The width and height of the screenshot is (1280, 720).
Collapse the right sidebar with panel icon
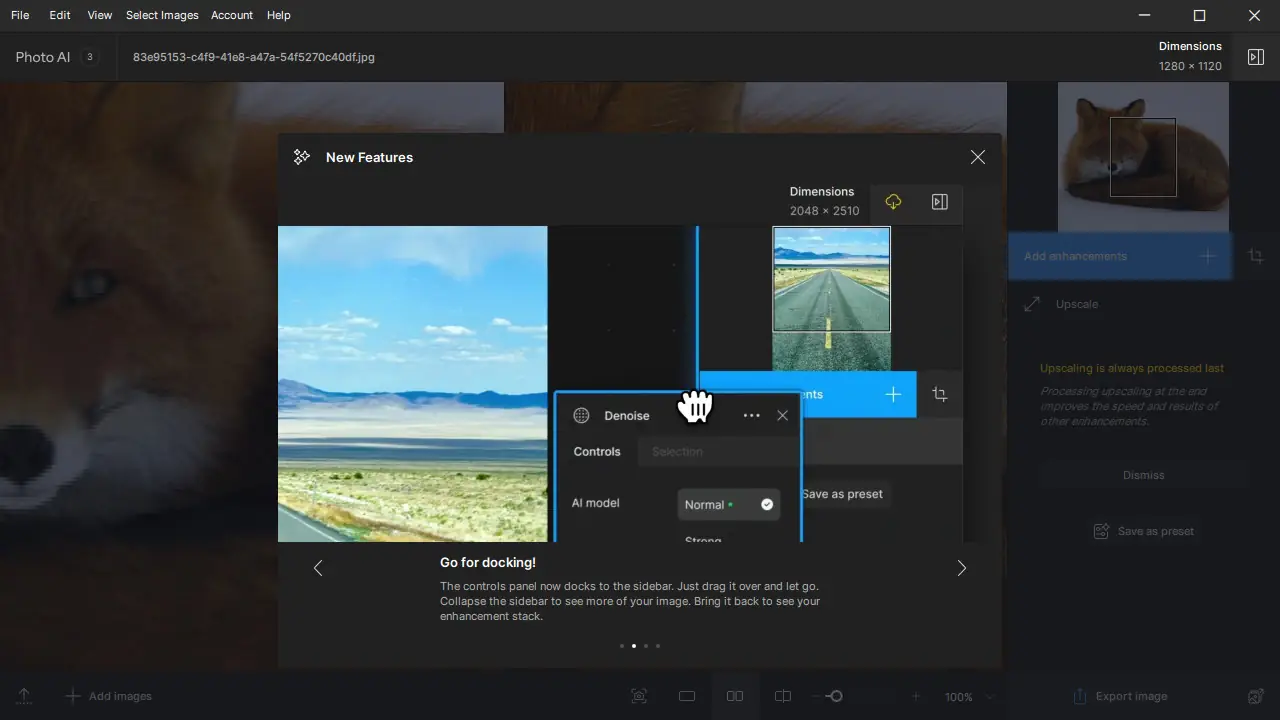(x=1256, y=56)
